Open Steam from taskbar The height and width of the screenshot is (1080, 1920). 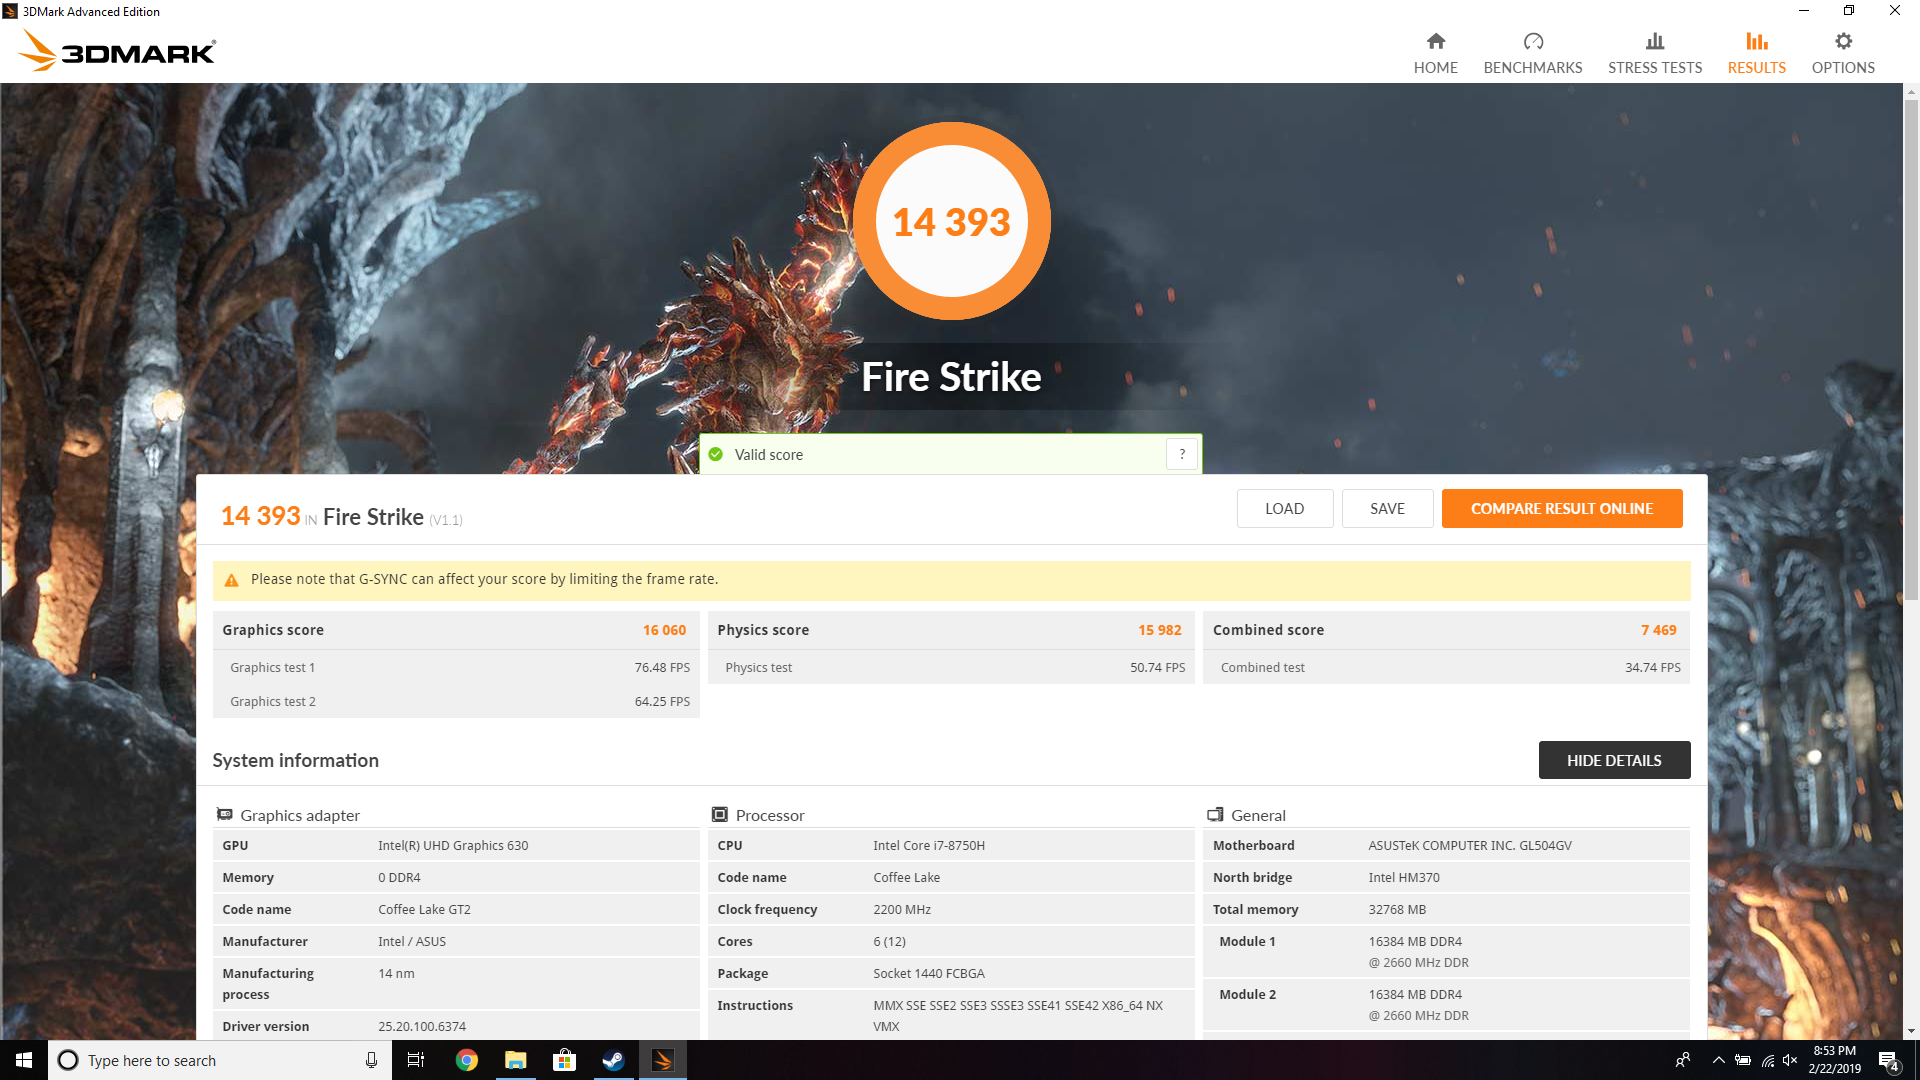613,1060
